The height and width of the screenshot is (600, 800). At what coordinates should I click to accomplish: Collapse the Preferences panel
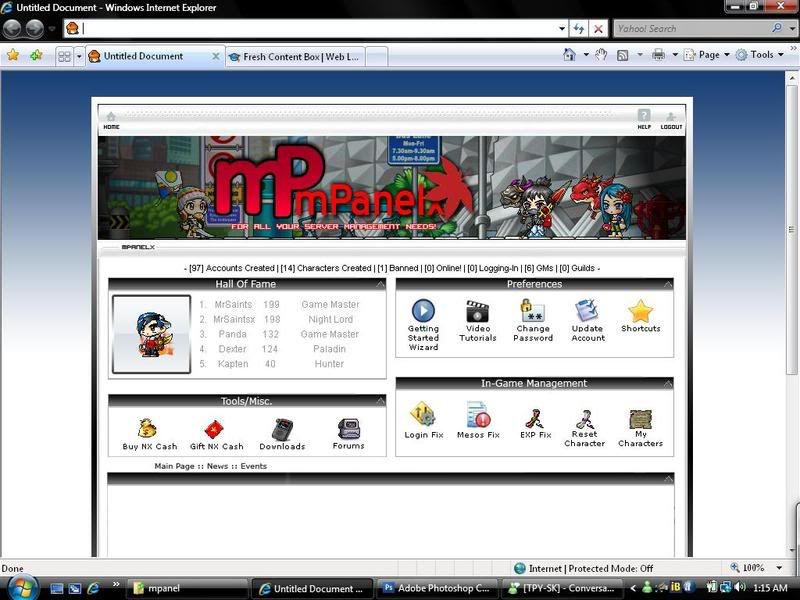(668, 284)
